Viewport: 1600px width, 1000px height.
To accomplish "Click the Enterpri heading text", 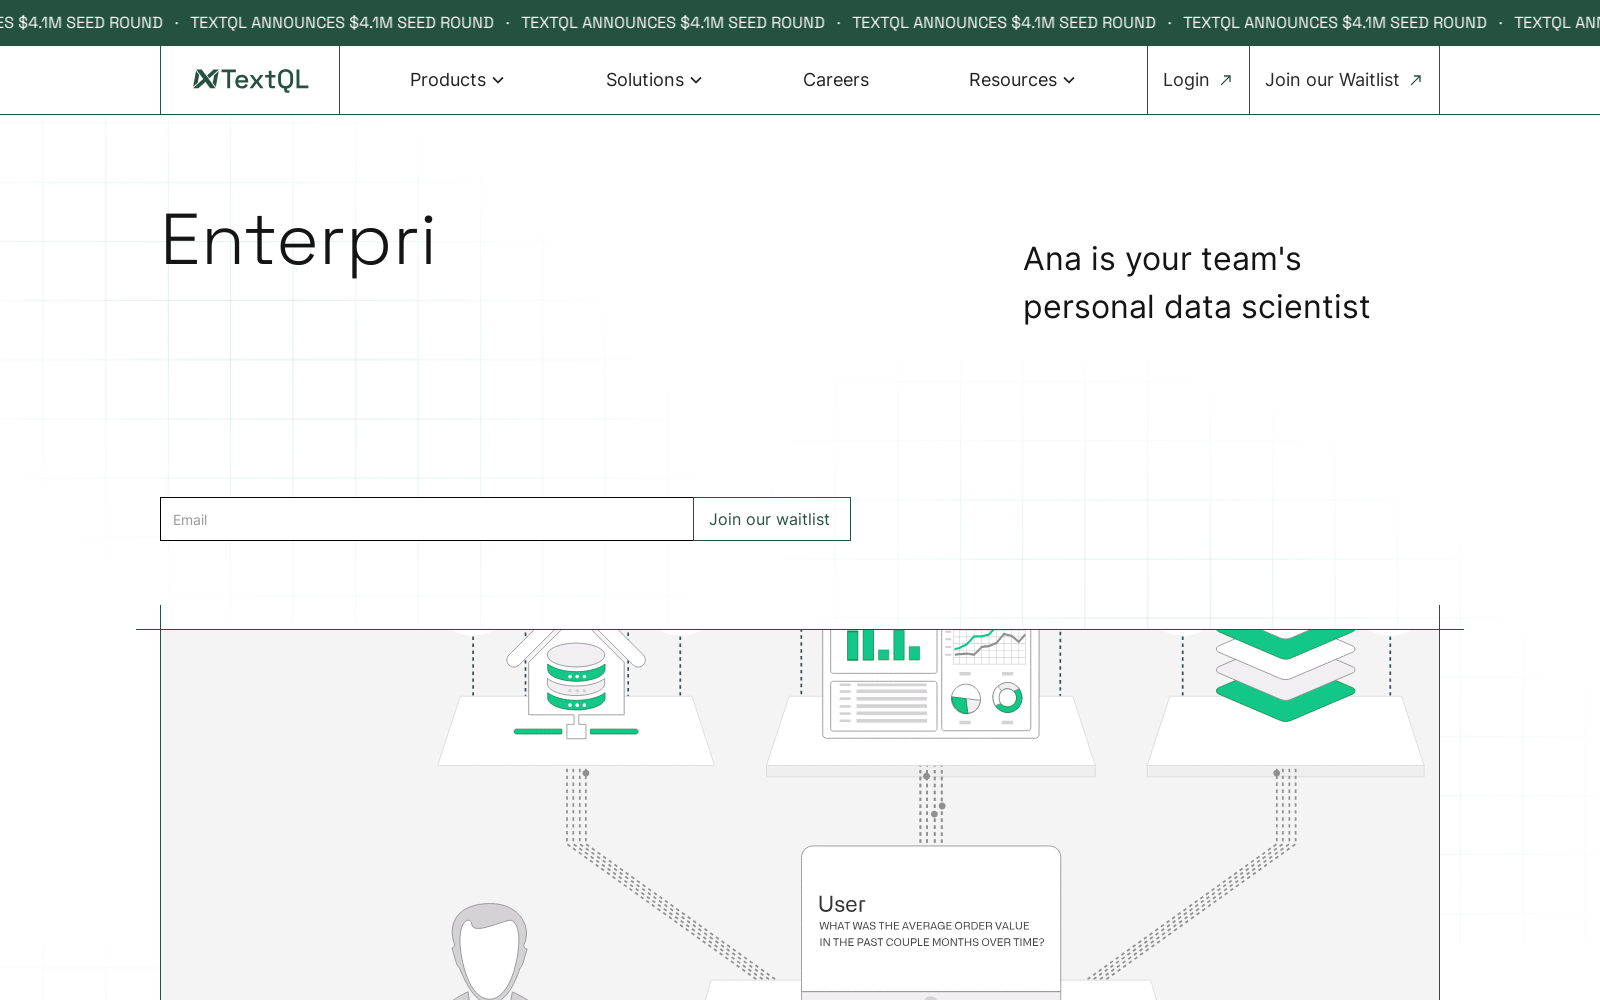I will [298, 242].
